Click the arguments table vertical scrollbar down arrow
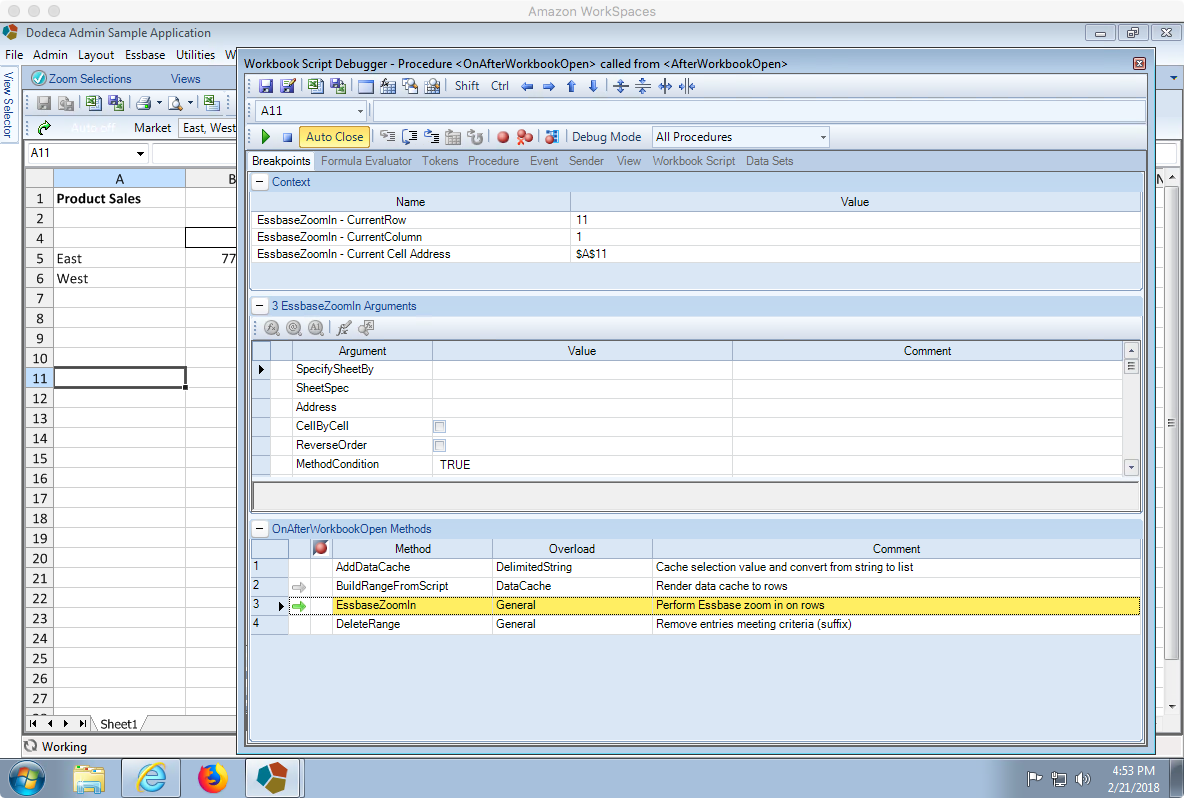The width and height of the screenshot is (1184, 798). click(x=1131, y=467)
